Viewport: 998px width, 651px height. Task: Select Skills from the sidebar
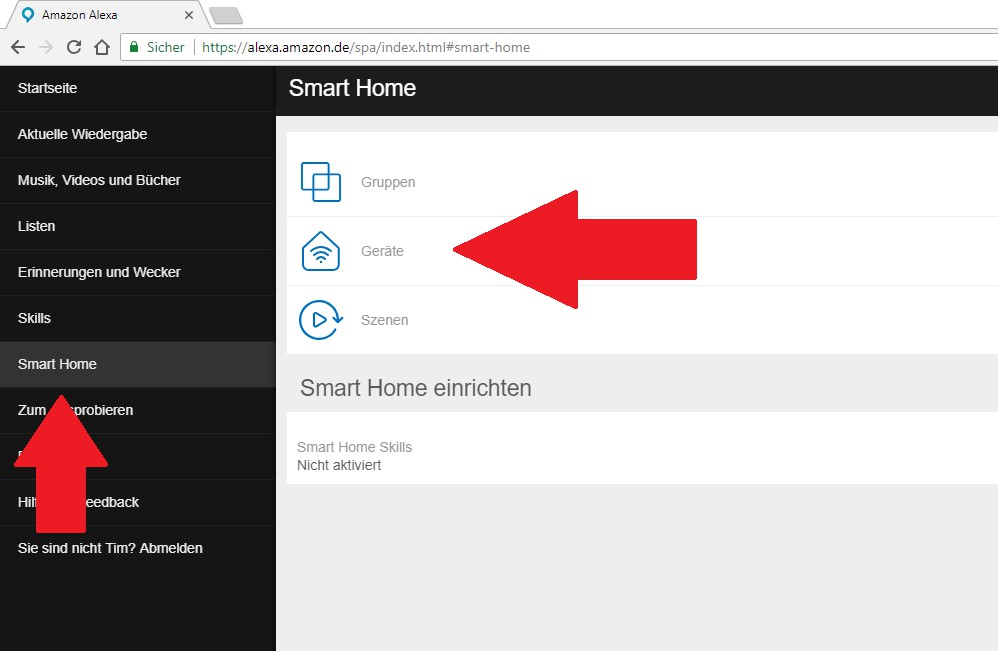click(34, 318)
